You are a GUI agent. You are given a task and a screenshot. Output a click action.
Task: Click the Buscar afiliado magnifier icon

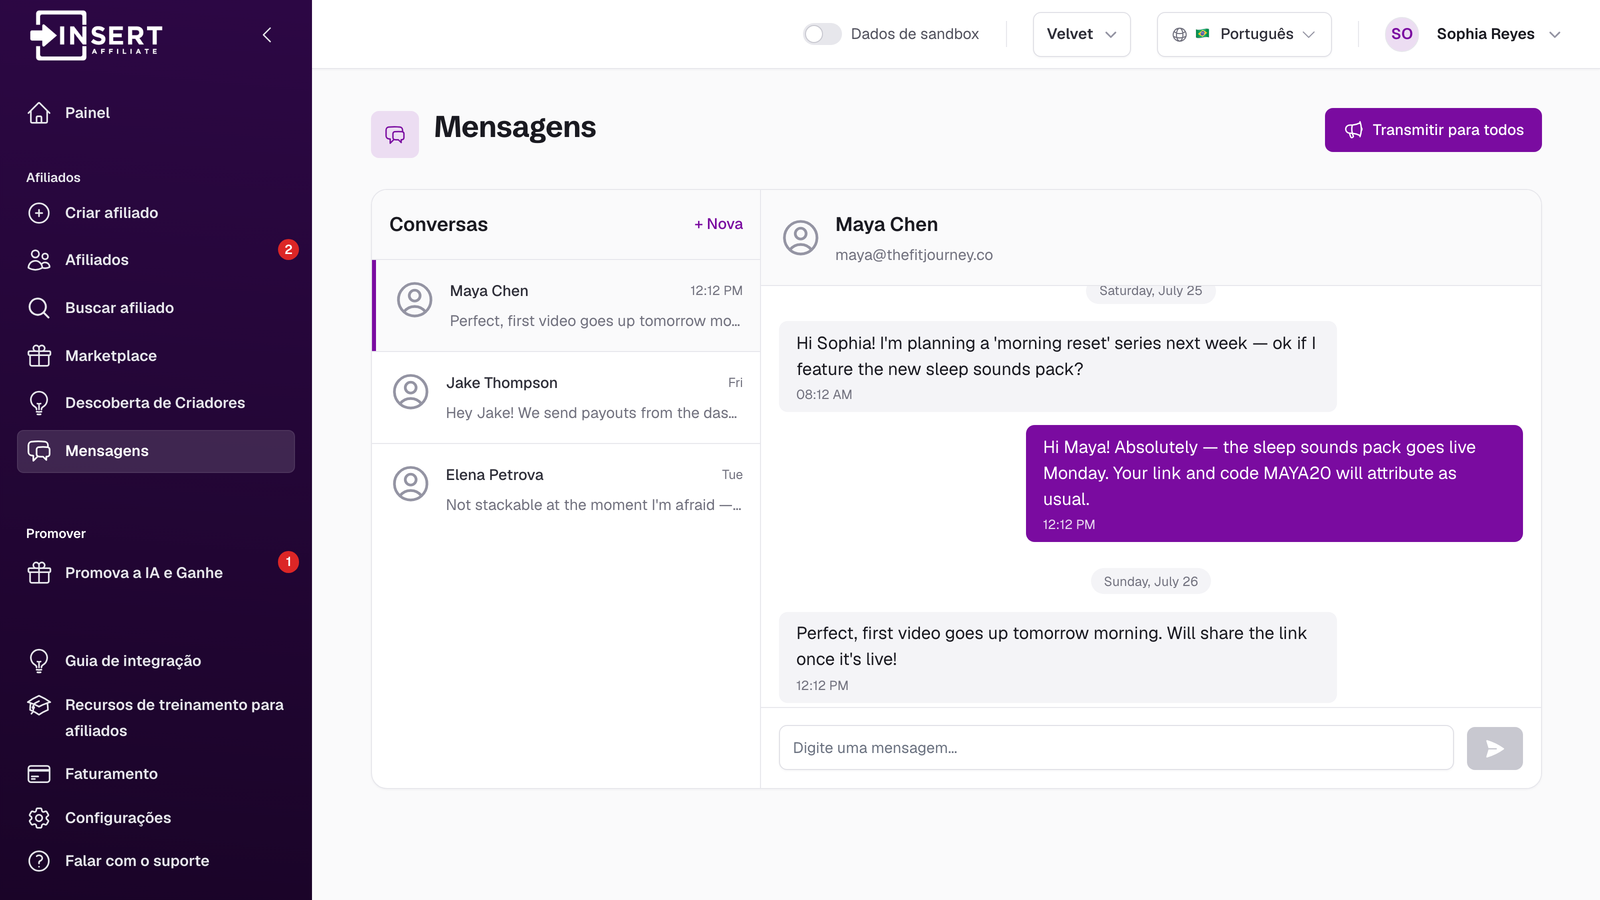(x=39, y=308)
